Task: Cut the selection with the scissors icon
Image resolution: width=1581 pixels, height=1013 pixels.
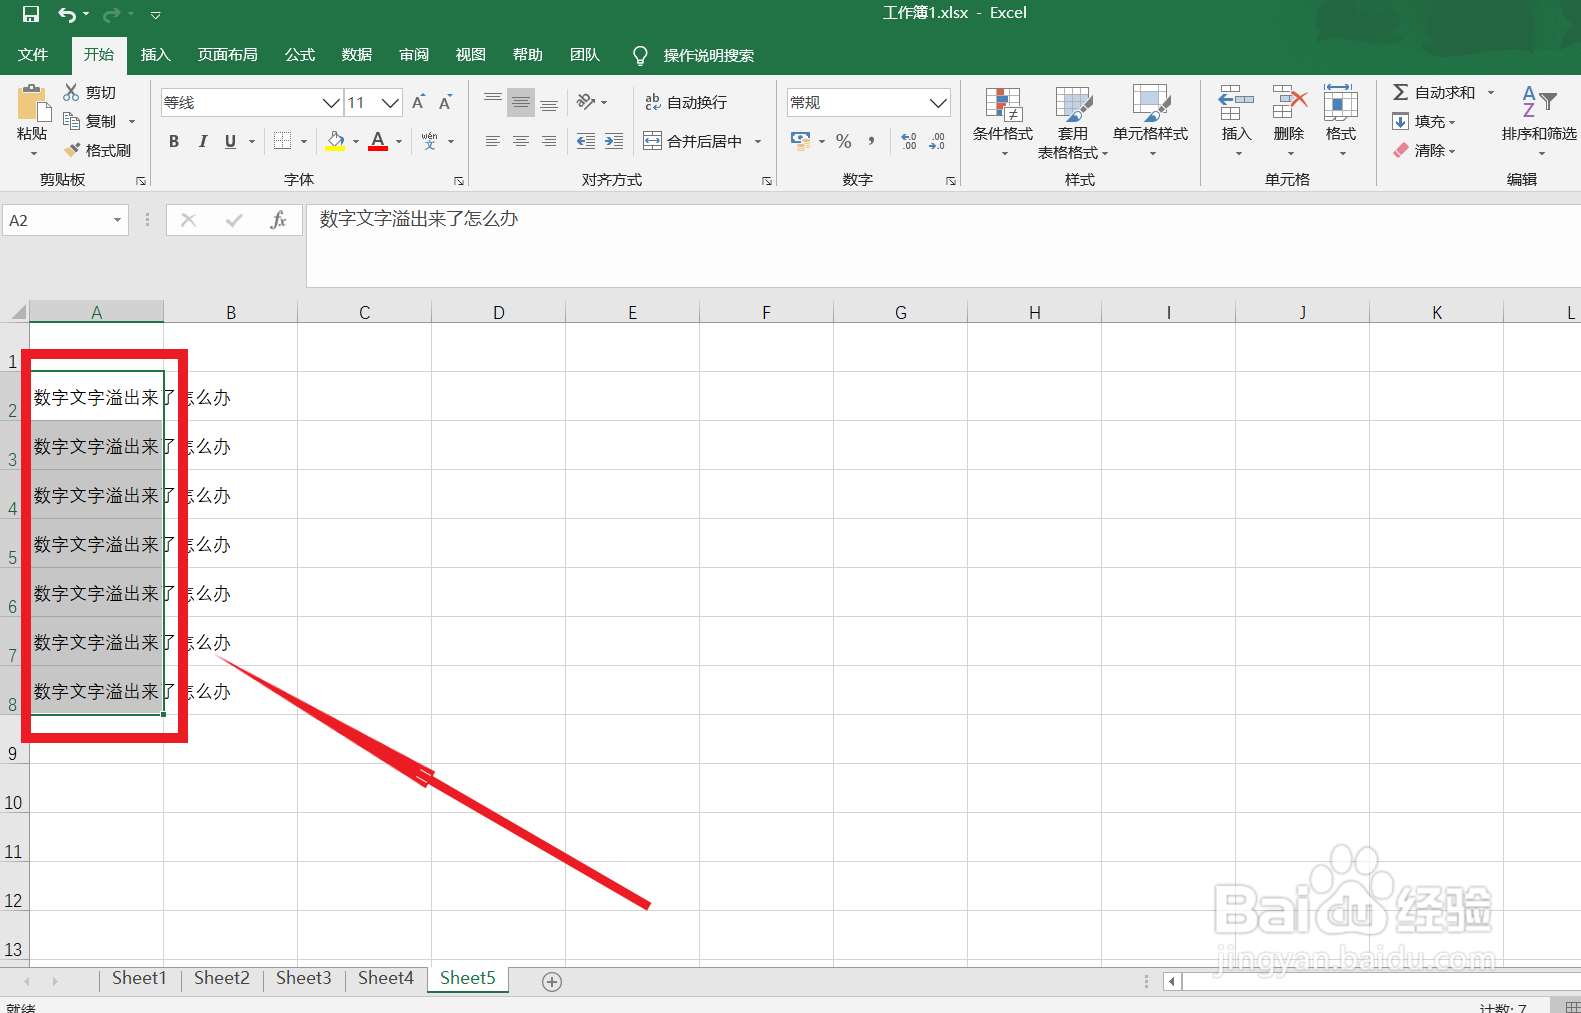Action: pyautogui.click(x=71, y=92)
